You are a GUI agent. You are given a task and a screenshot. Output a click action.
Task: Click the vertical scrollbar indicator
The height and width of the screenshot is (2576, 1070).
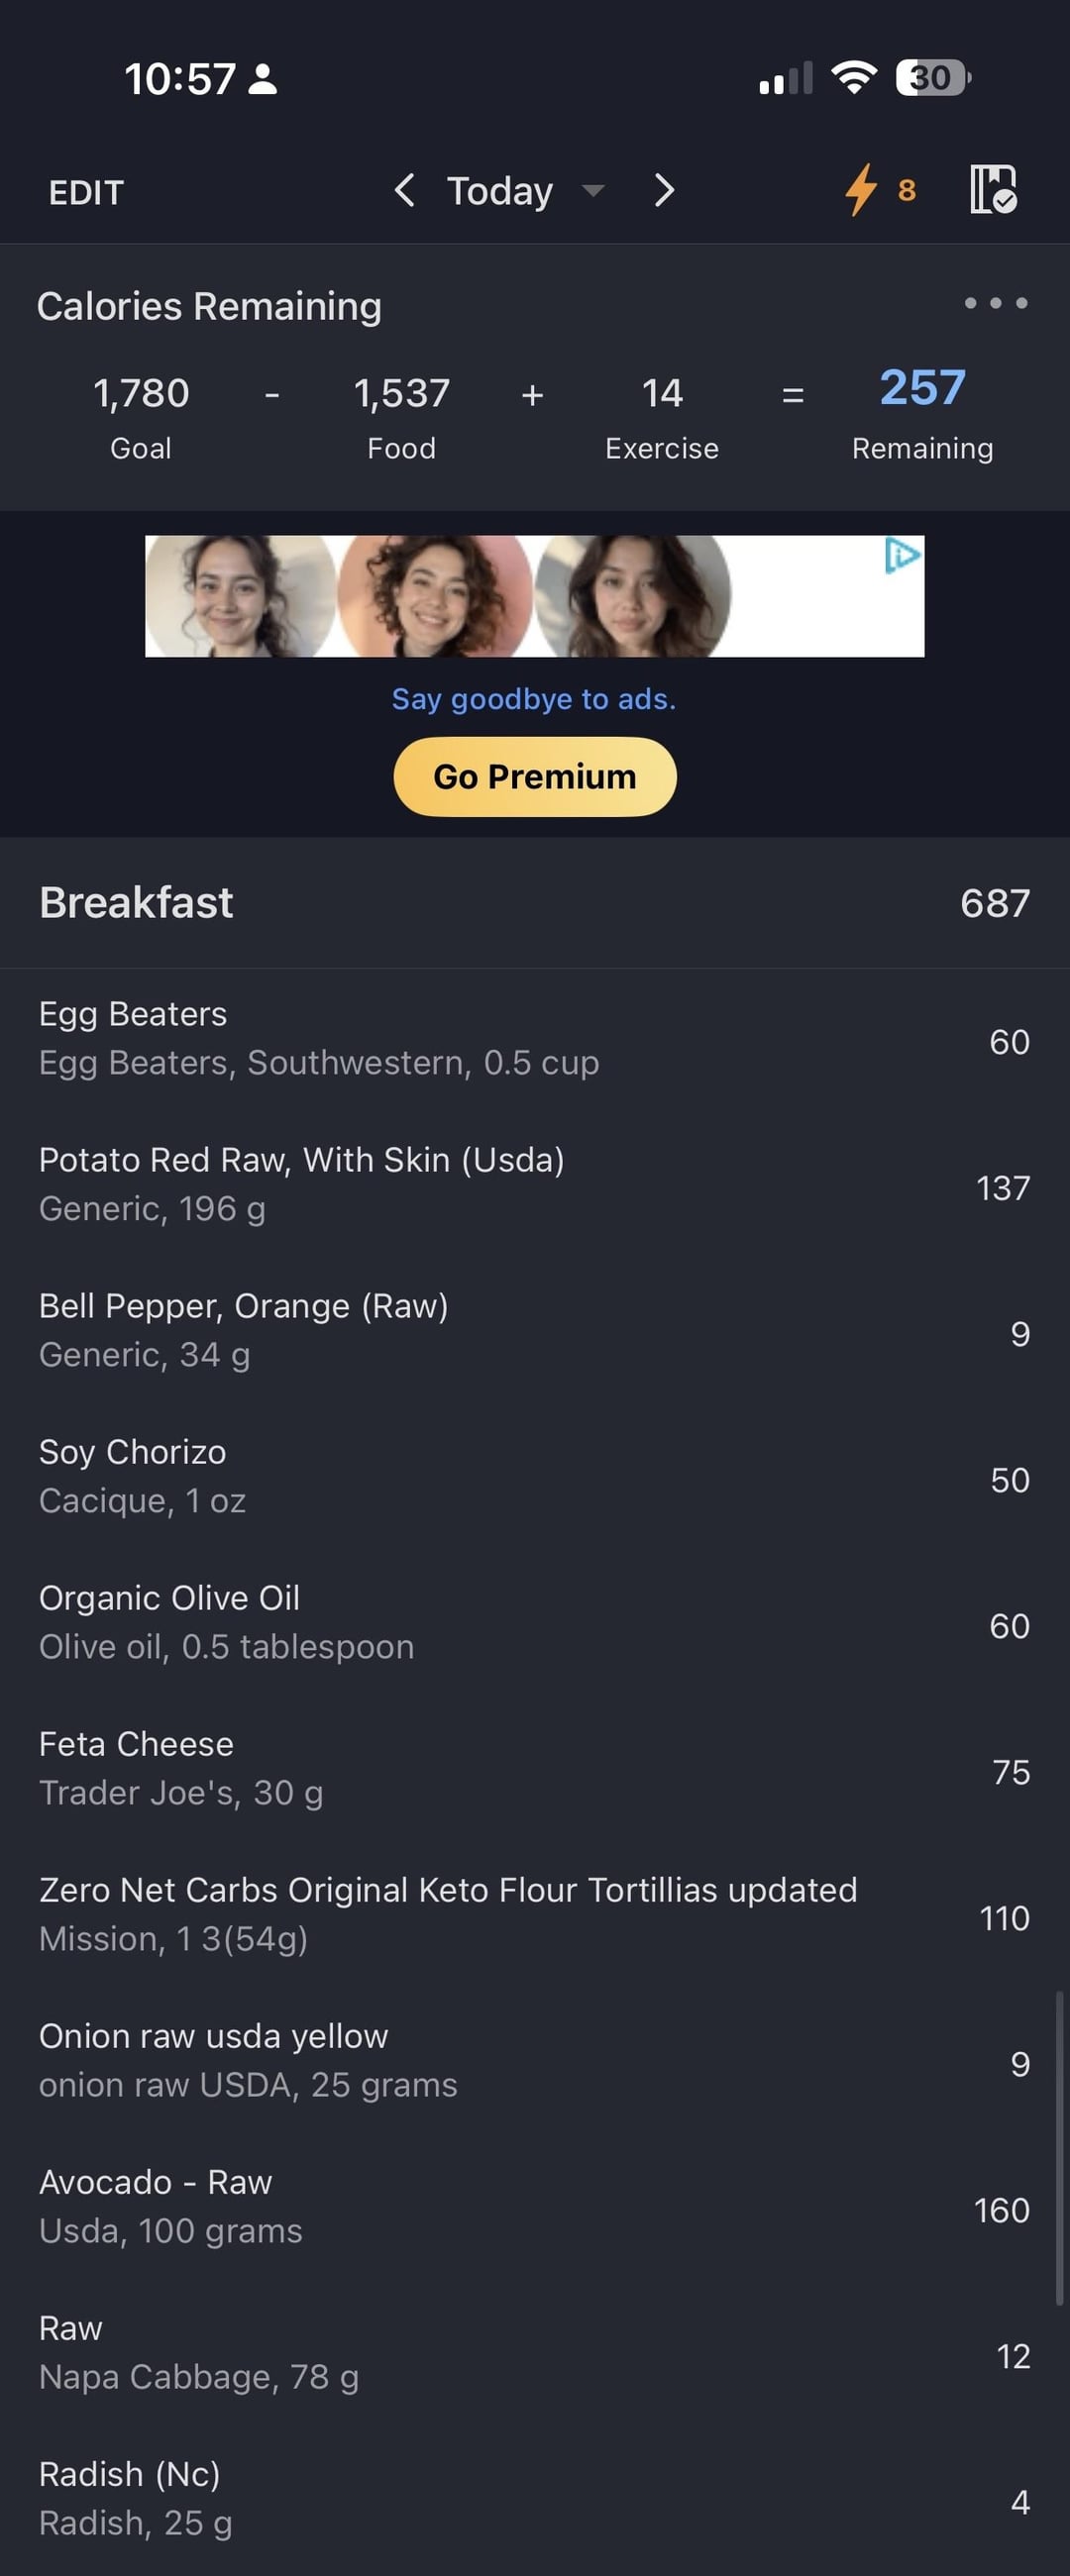[1059, 2148]
